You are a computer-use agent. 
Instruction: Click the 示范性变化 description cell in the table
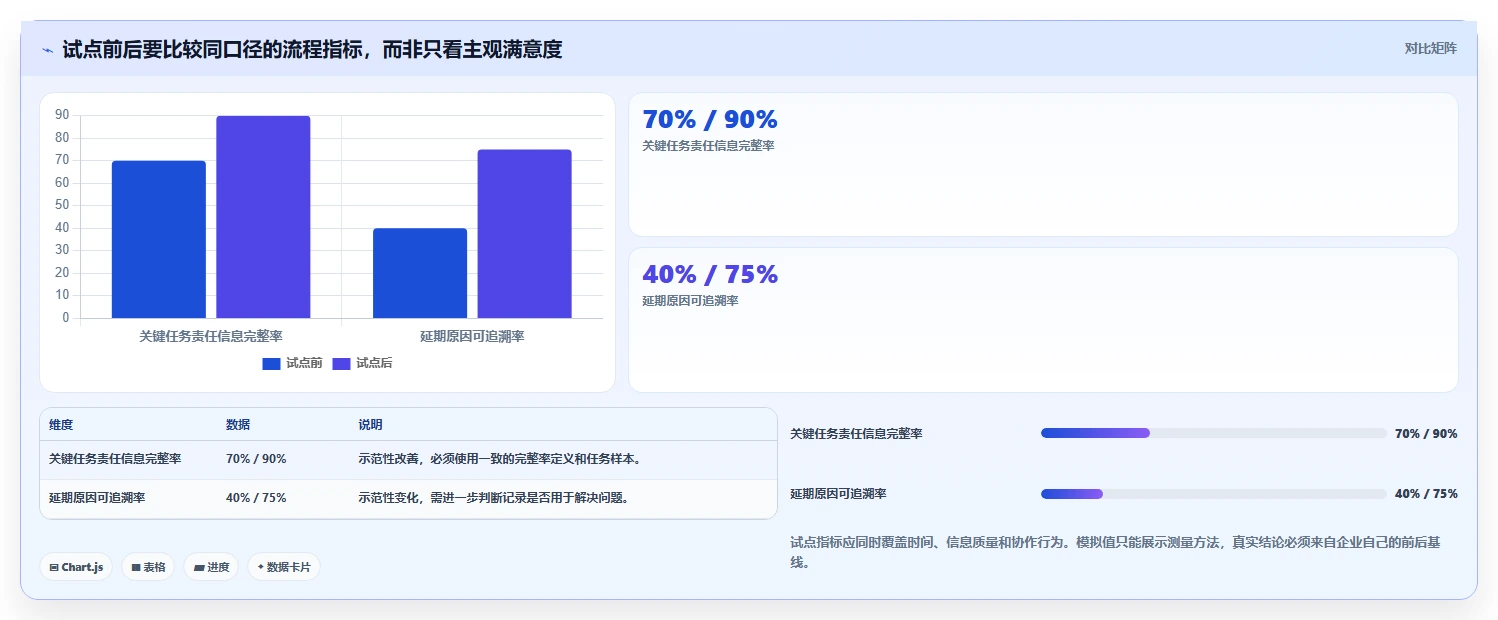(494, 498)
